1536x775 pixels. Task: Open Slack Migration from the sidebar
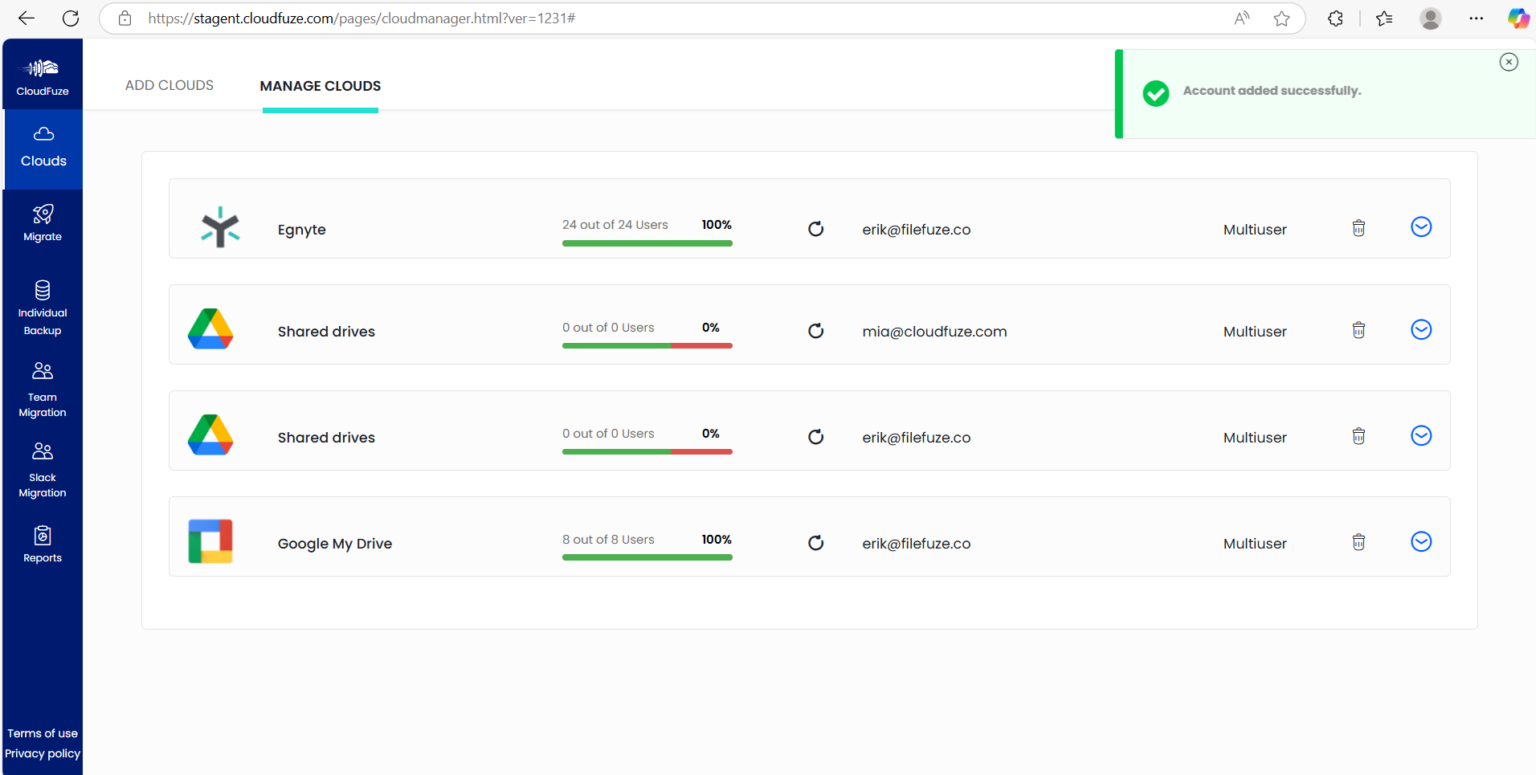coord(42,468)
